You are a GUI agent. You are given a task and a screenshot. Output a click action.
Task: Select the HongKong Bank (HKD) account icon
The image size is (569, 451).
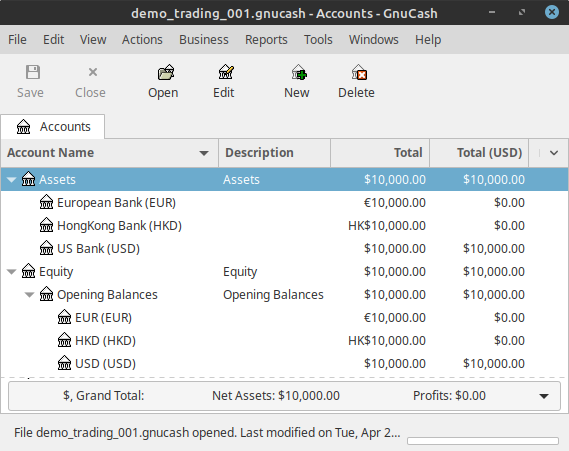(x=46, y=225)
